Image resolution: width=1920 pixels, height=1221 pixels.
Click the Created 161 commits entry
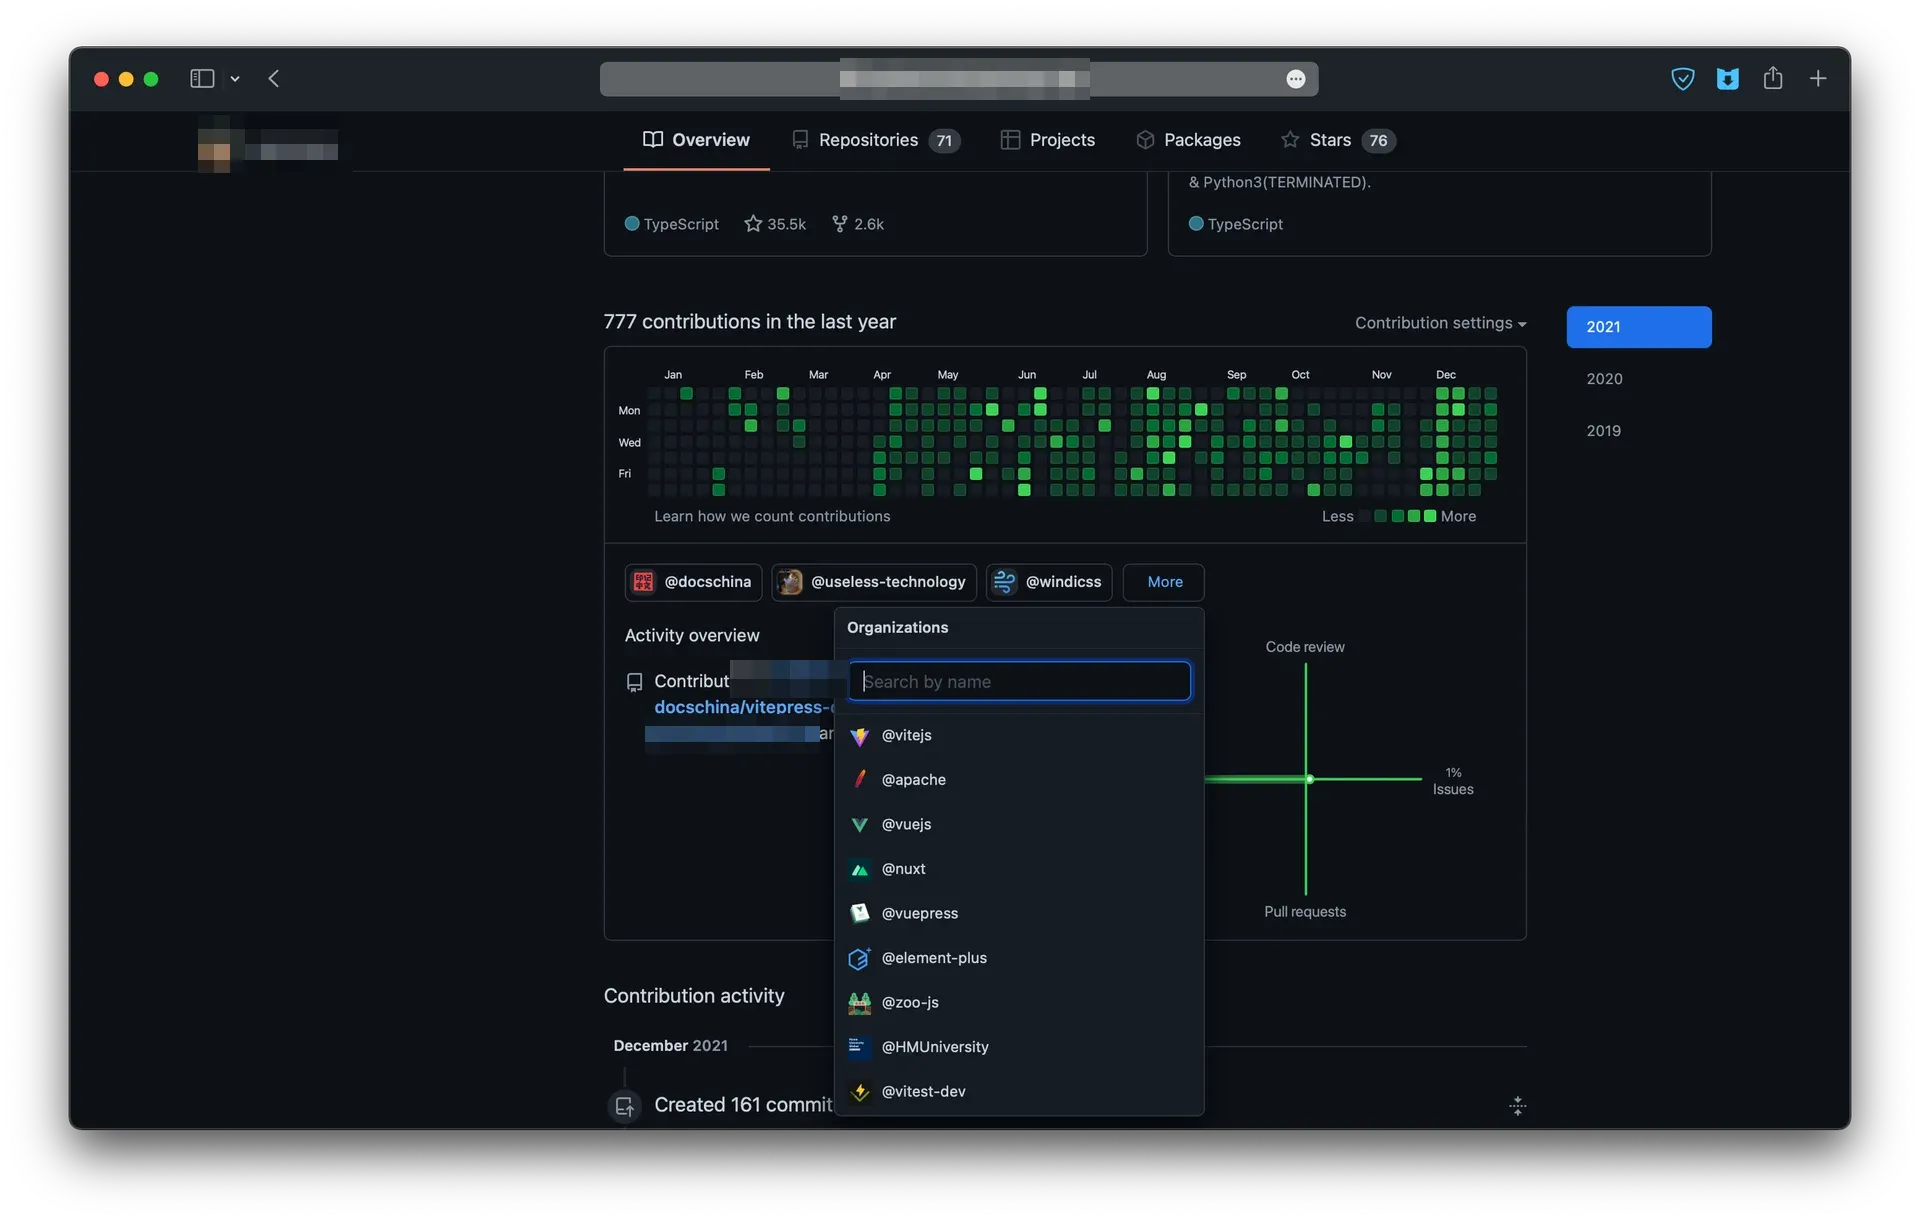743,1105
